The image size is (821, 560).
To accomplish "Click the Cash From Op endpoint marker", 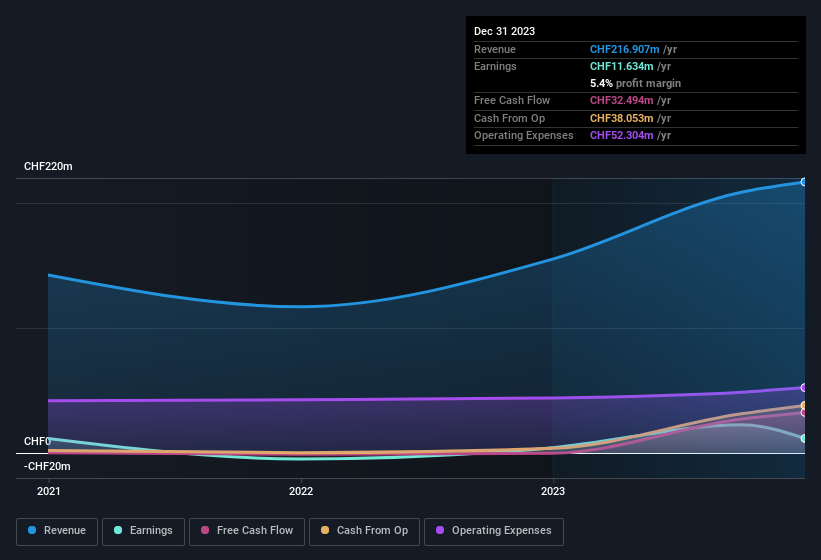I will (803, 406).
